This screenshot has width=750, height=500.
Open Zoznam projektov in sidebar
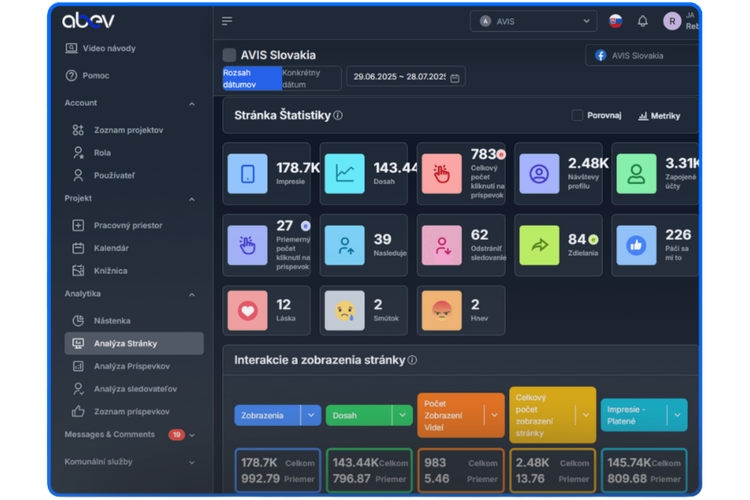tap(129, 130)
